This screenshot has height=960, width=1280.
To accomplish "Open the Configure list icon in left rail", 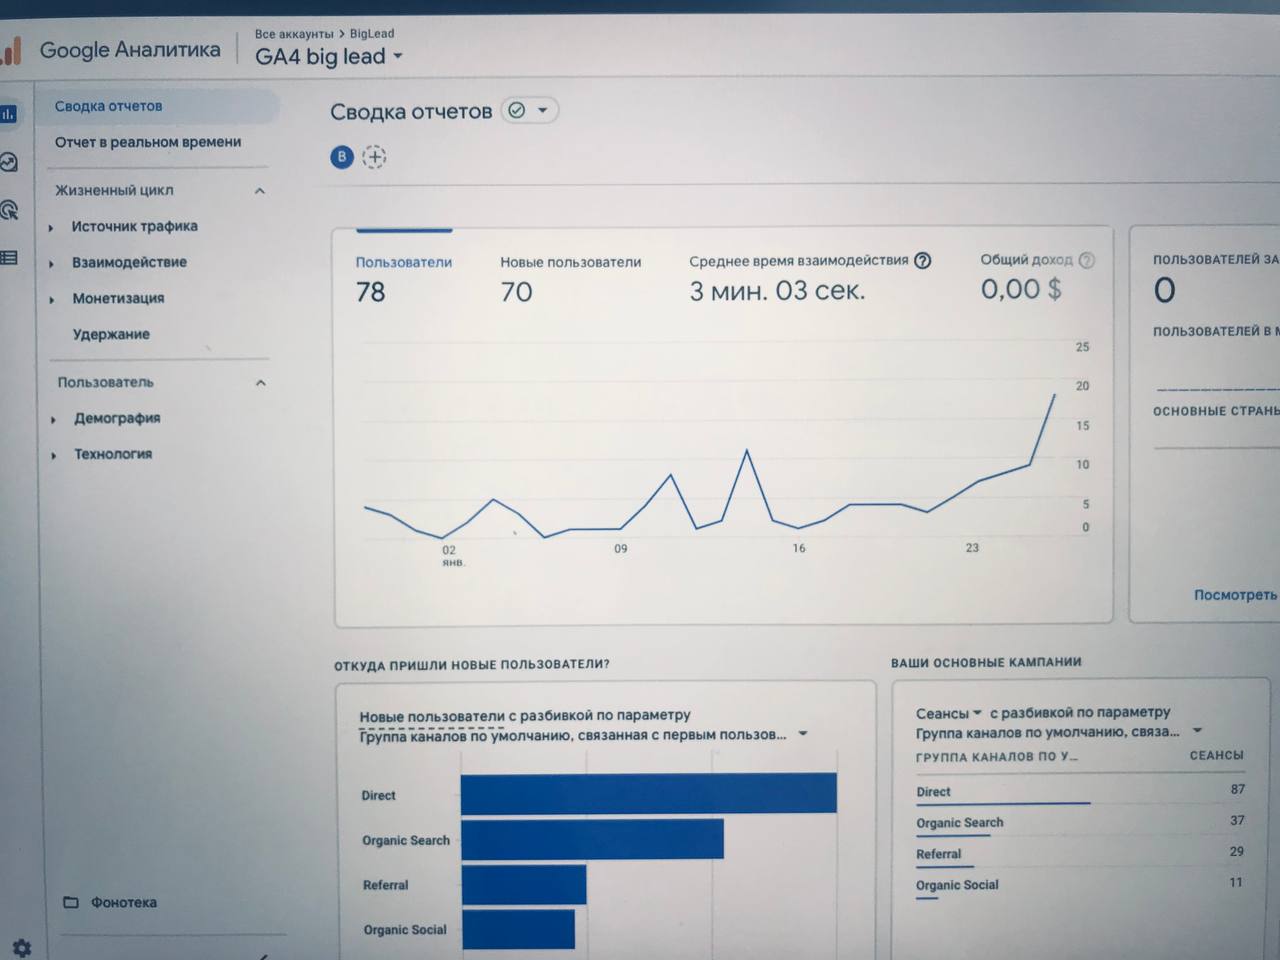I will (x=9, y=258).
